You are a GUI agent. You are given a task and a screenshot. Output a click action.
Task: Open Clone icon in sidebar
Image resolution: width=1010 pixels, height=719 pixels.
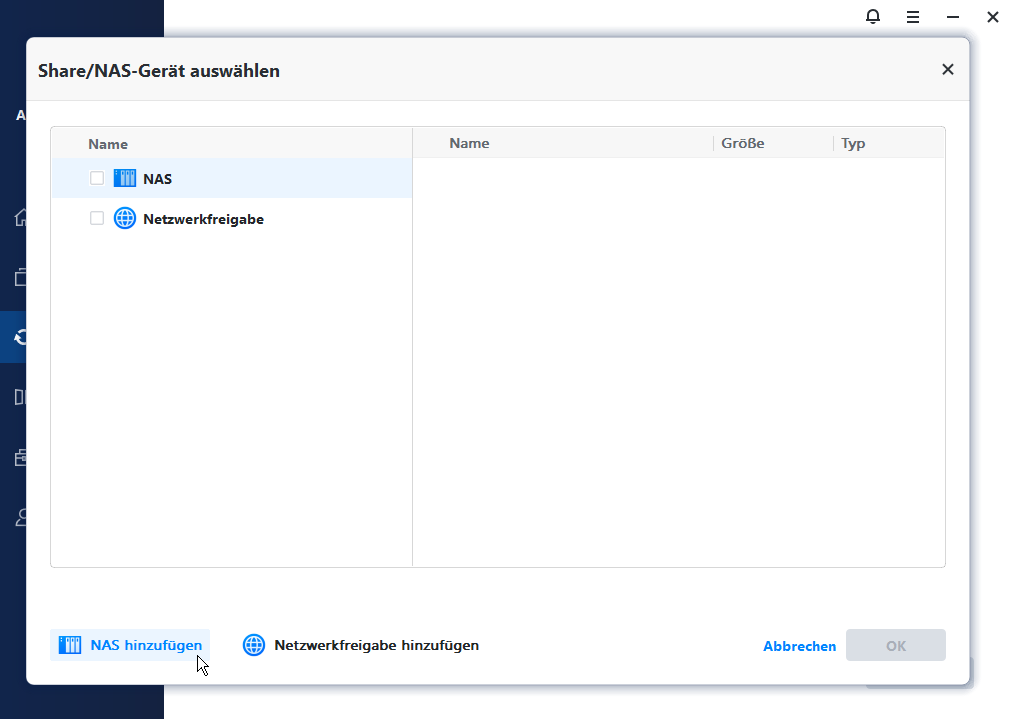coord(20,397)
